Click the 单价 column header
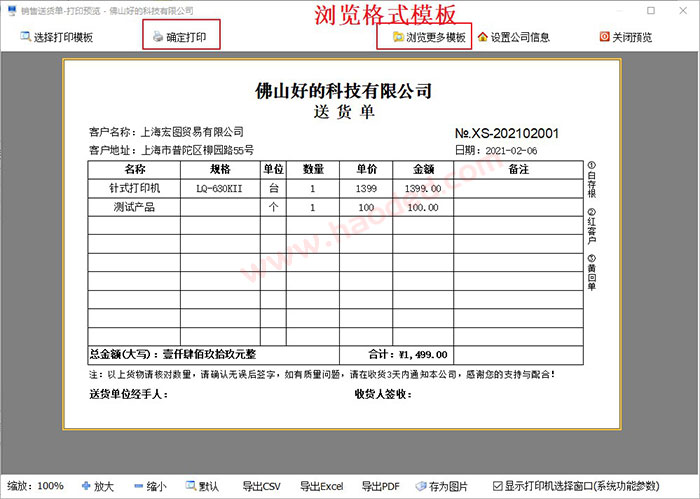This screenshot has width=700, height=499. [366, 170]
